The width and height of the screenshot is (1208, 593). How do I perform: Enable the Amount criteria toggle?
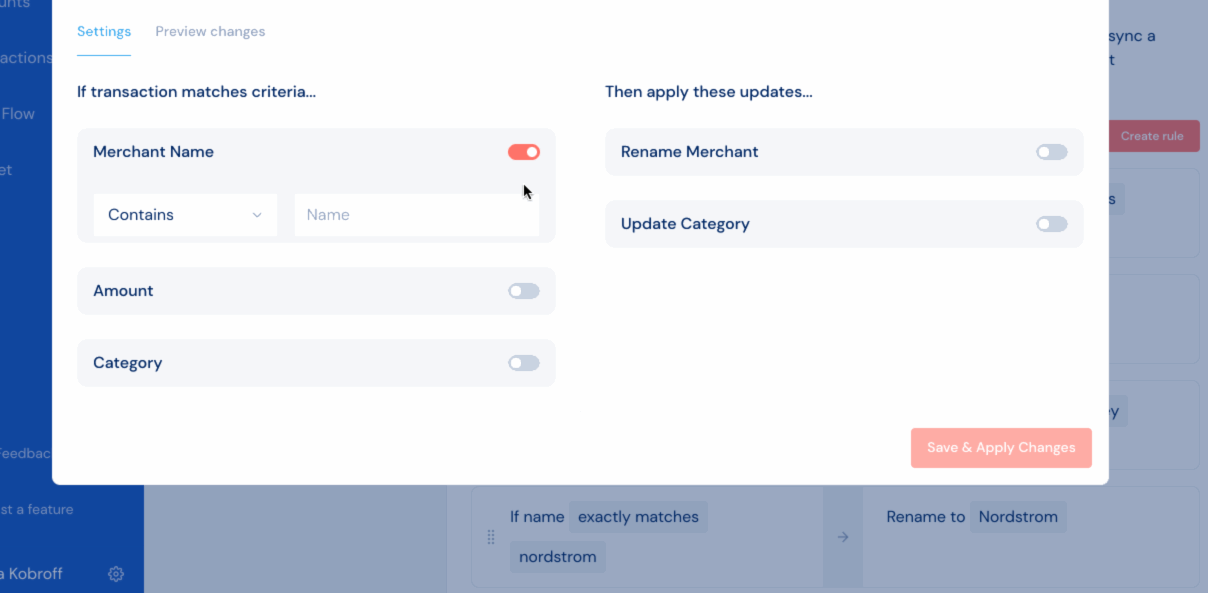(x=523, y=291)
